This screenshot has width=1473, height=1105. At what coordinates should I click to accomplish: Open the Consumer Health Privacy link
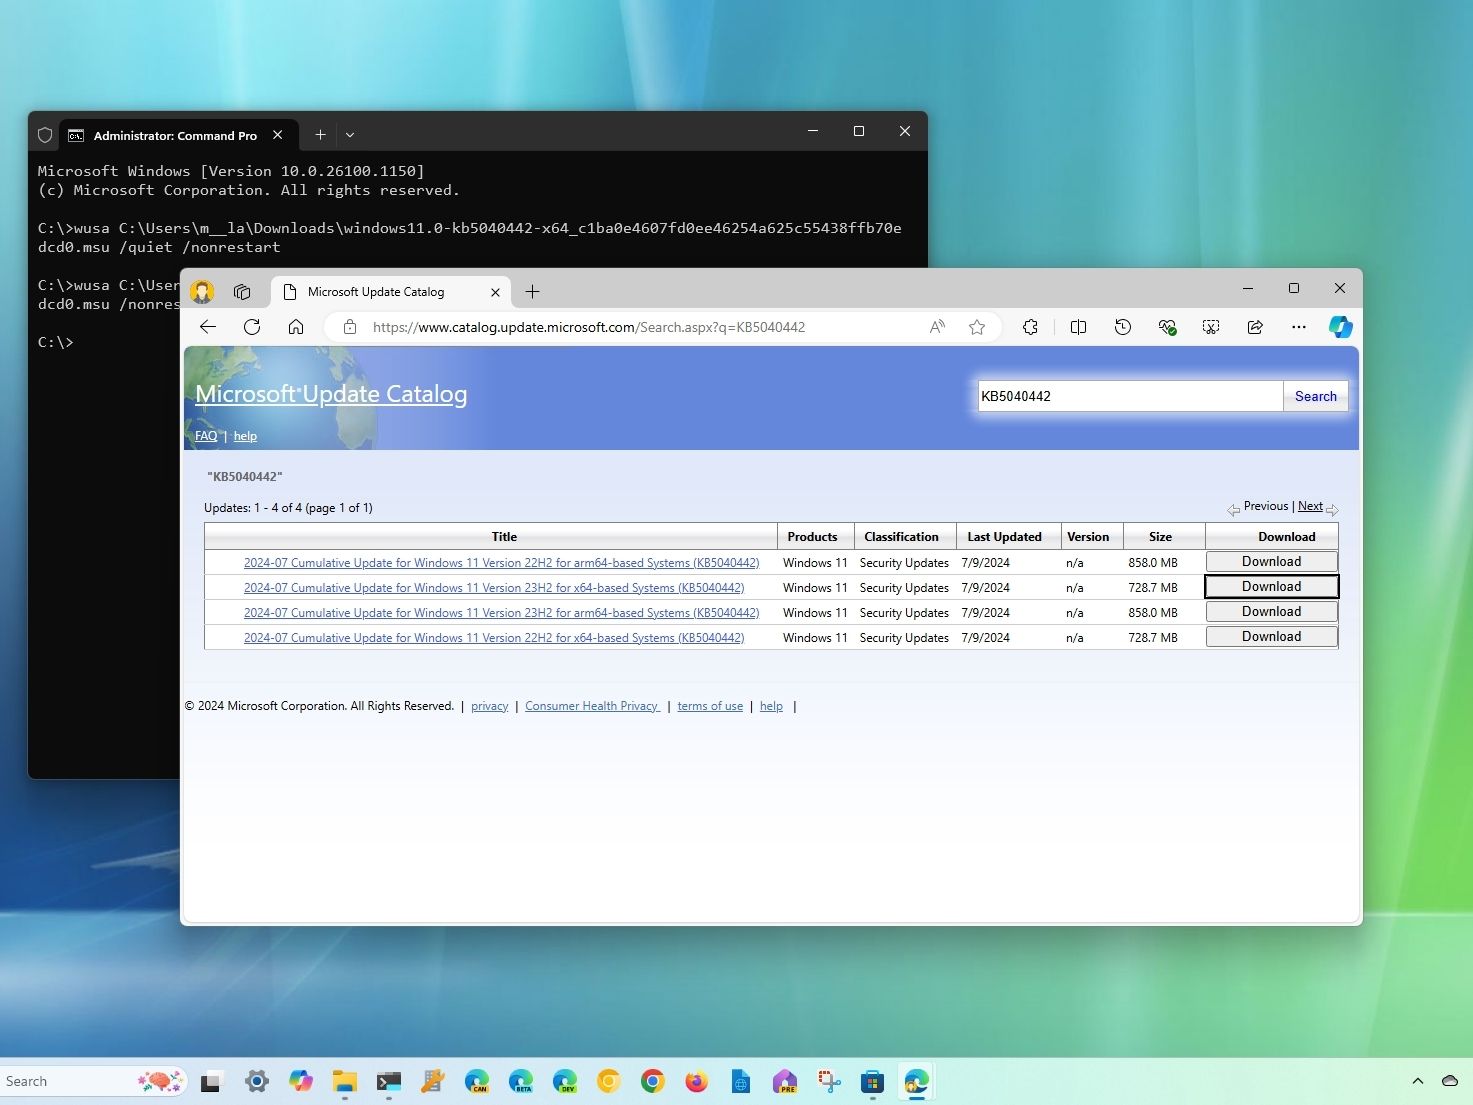(x=592, y=706)
